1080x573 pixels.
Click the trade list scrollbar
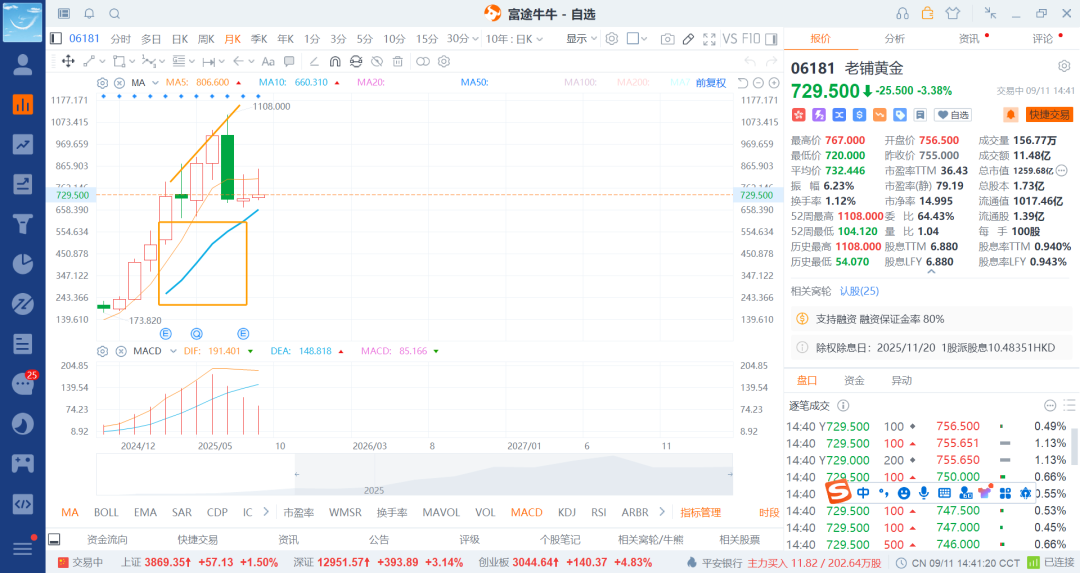coord(1074,446)
